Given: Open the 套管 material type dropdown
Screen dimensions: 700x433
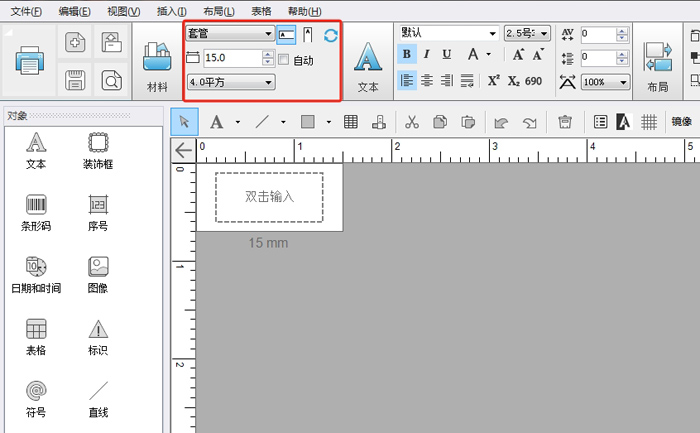Looking at the screenshot, I should 230,33.
